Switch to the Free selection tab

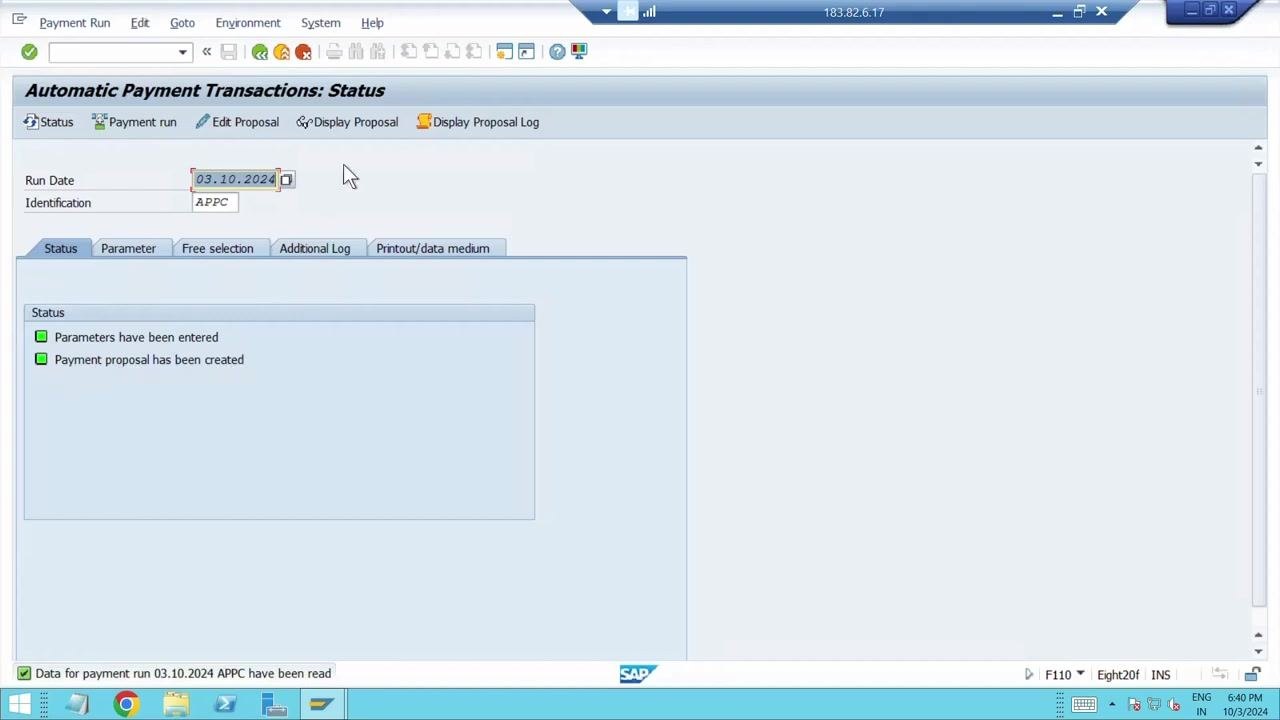218,248
